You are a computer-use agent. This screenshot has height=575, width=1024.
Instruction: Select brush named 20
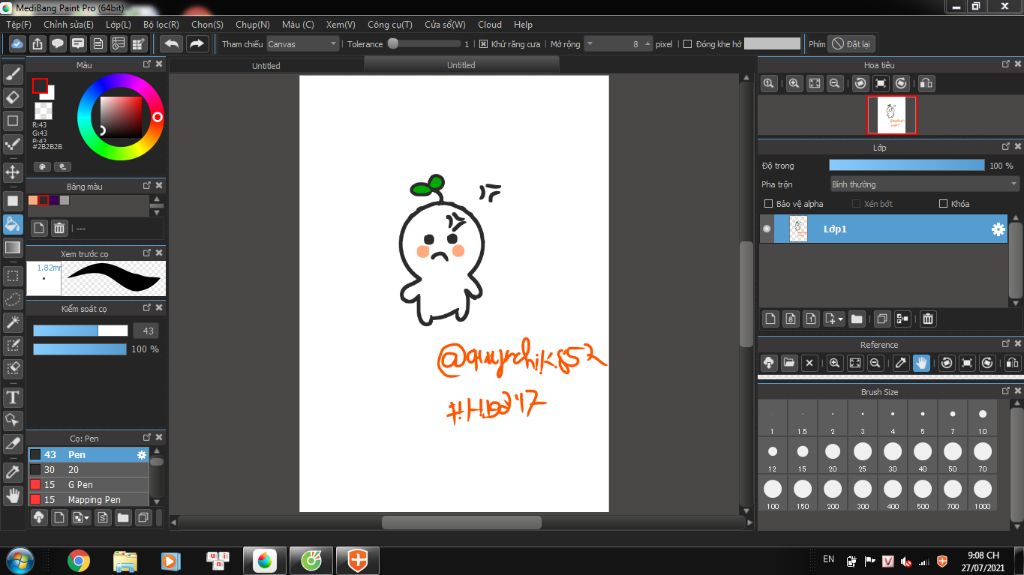coord(88,470)
